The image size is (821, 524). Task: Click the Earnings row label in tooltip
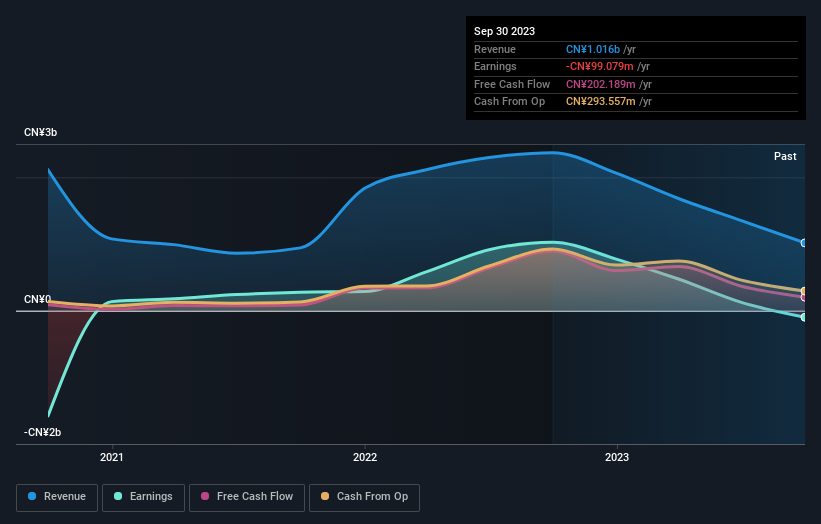495,66
